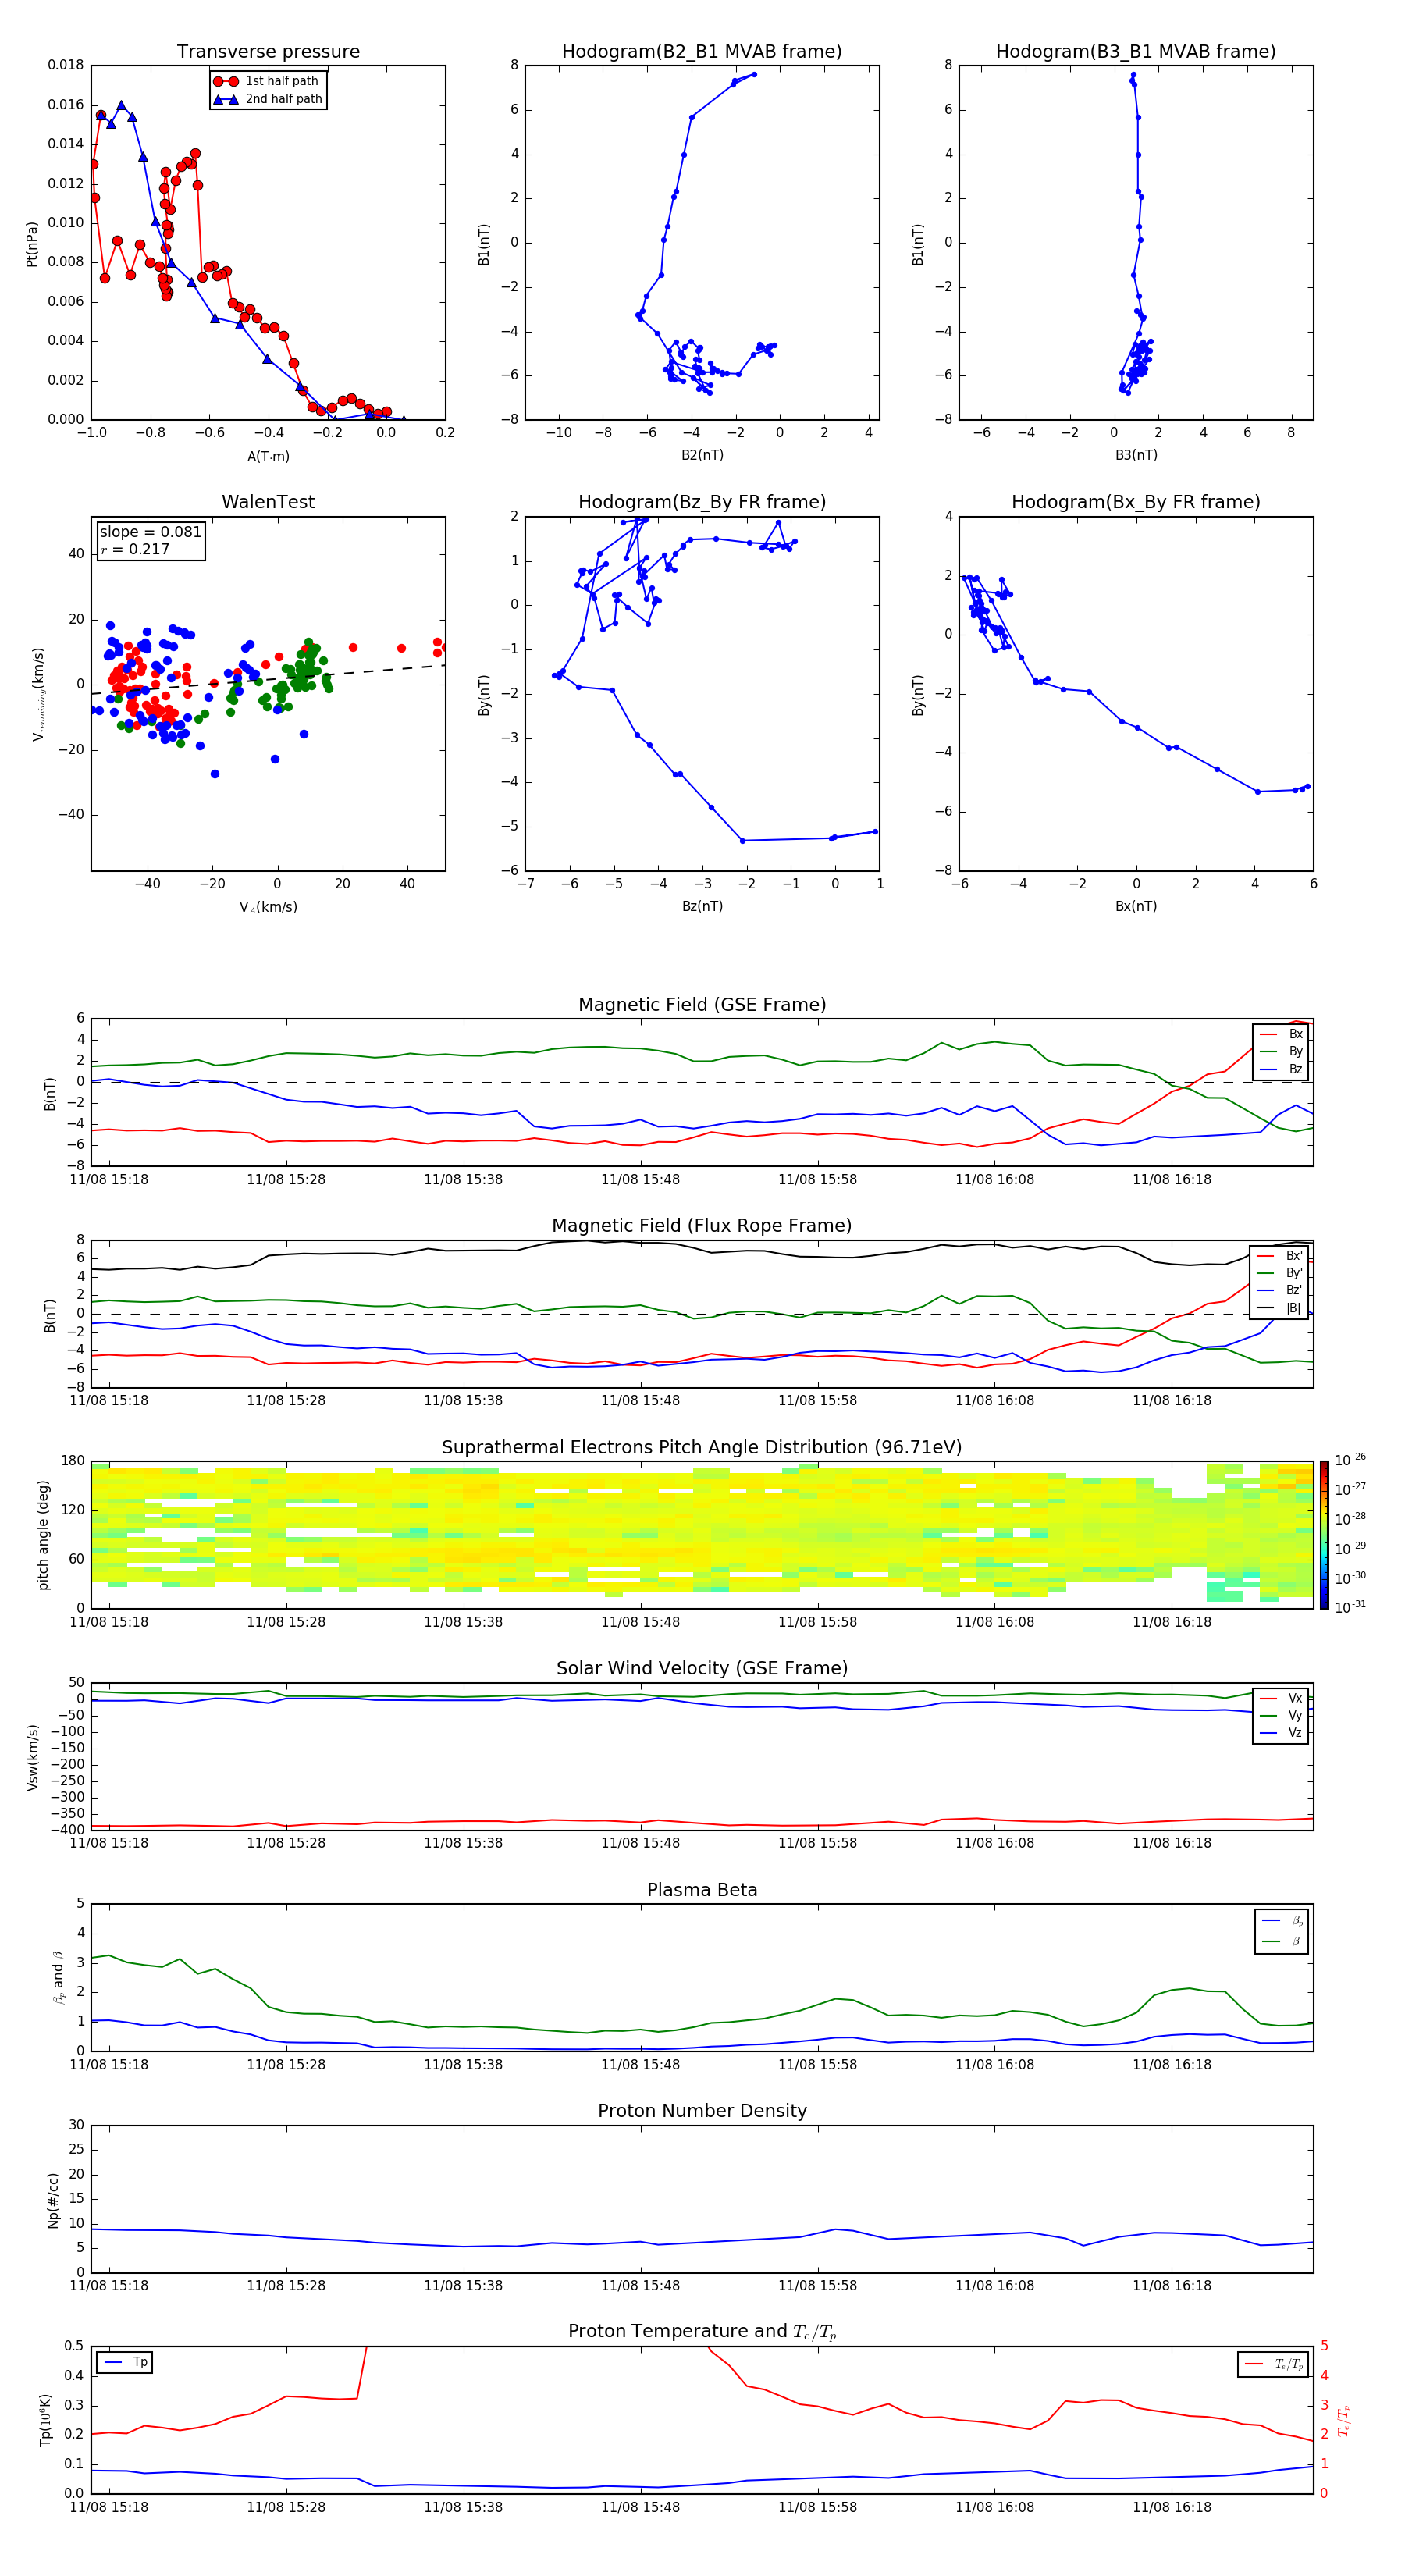Viewport: 1405px width, 2576px height.
Task: Select "Vx" in the Solar Wind legend
Action: (x=1282, y=1698)
